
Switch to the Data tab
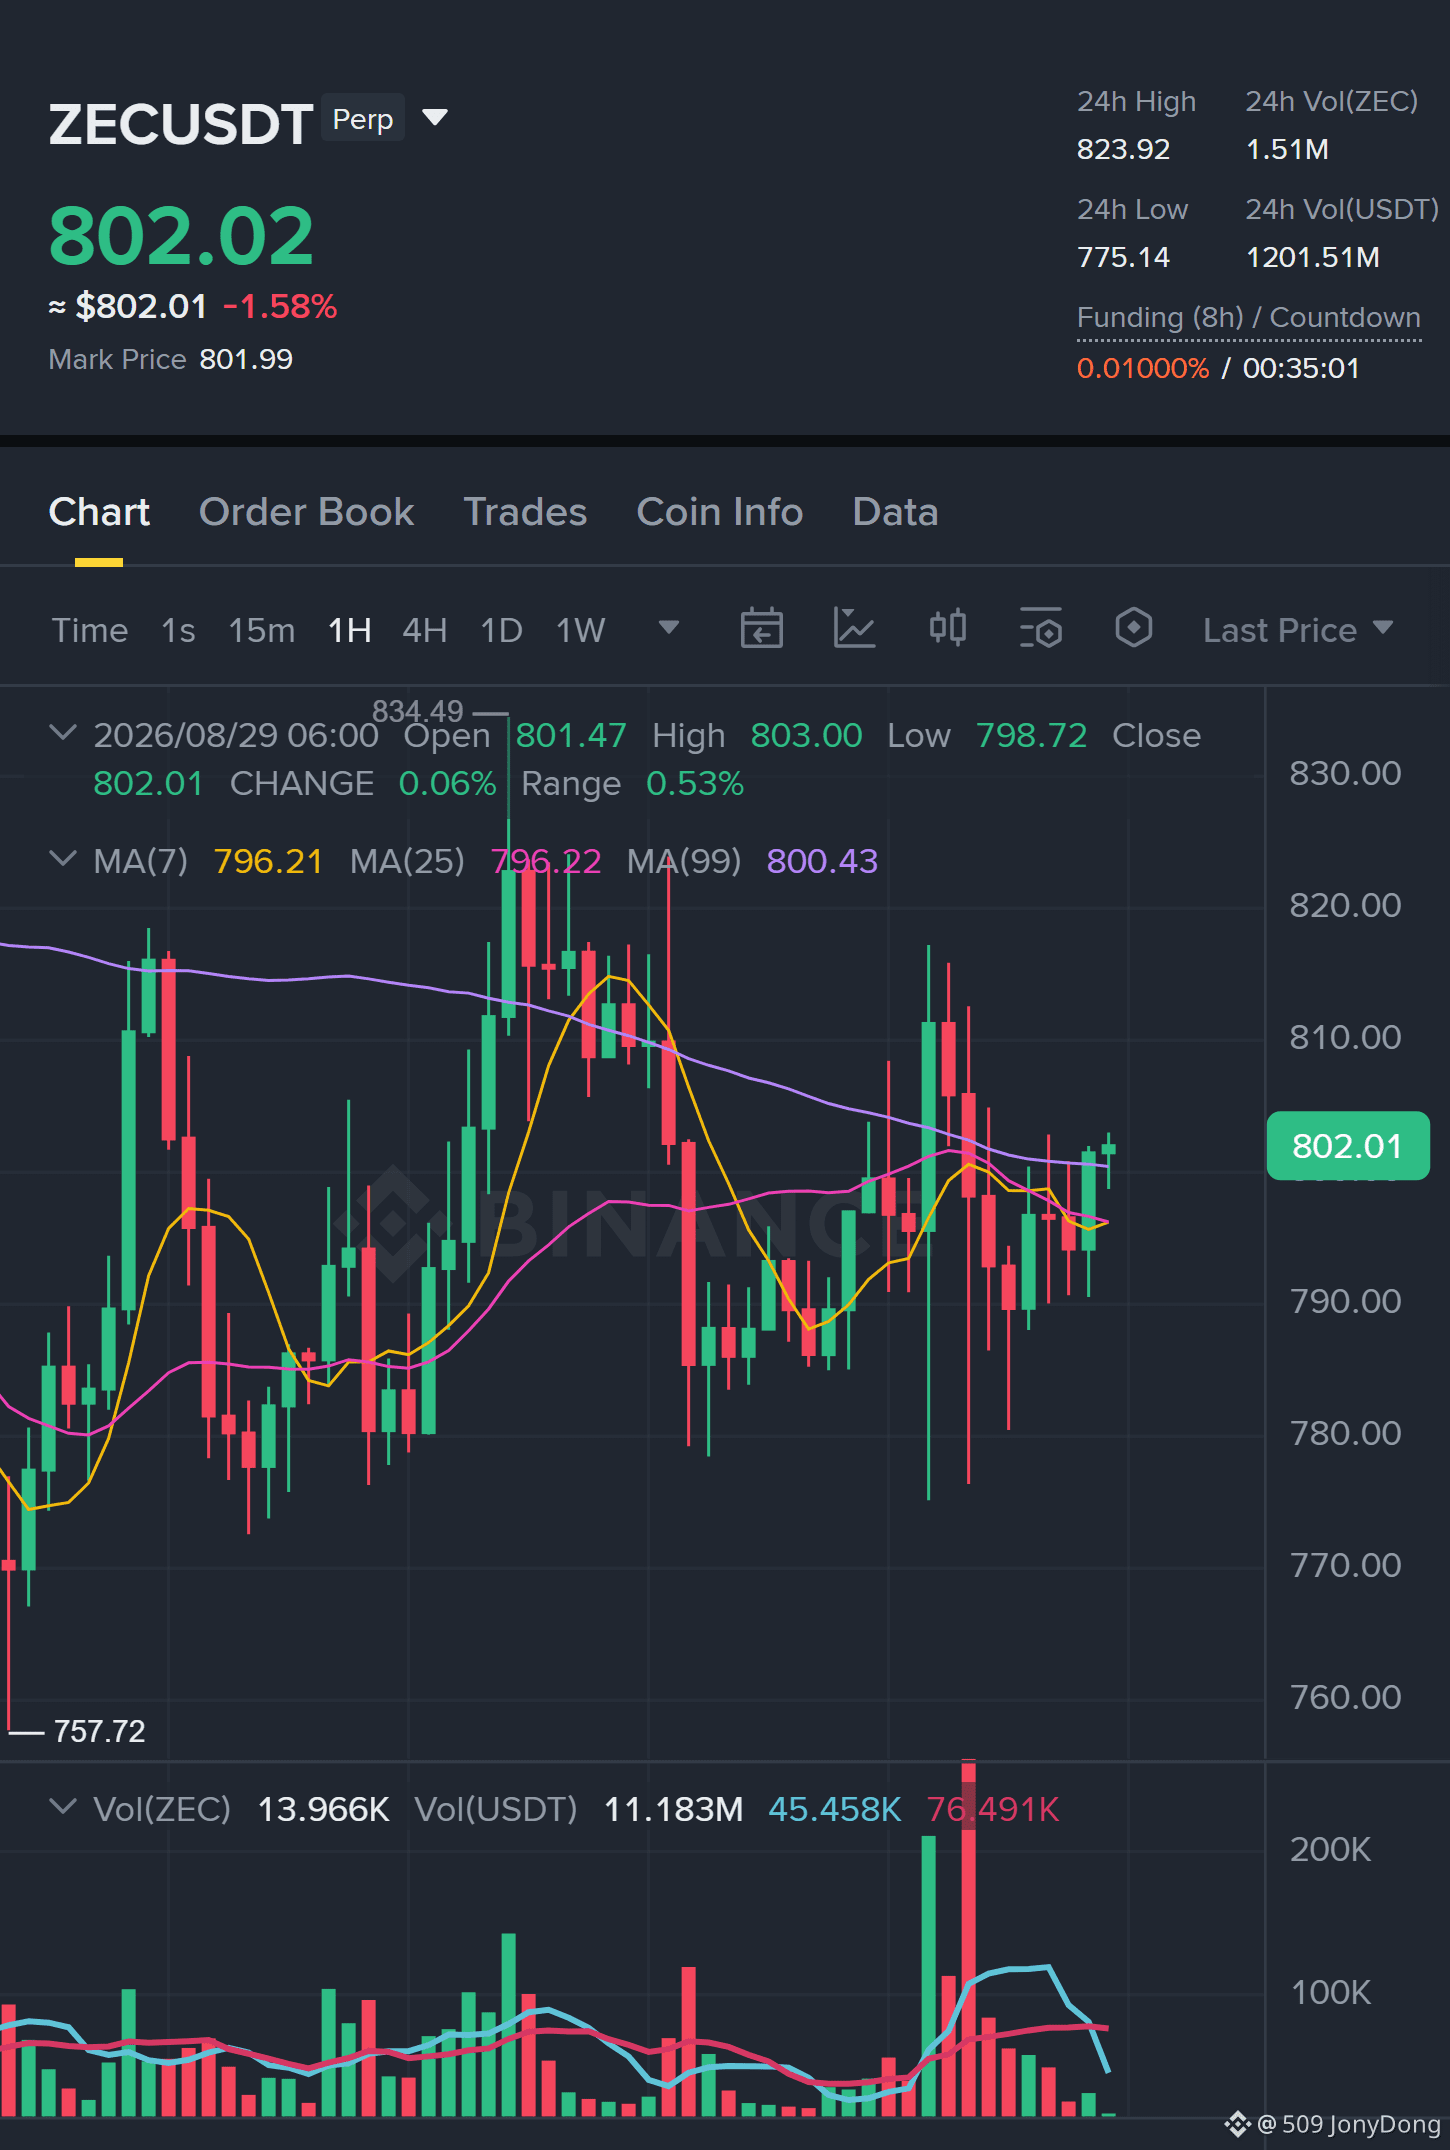click(895, 512)
